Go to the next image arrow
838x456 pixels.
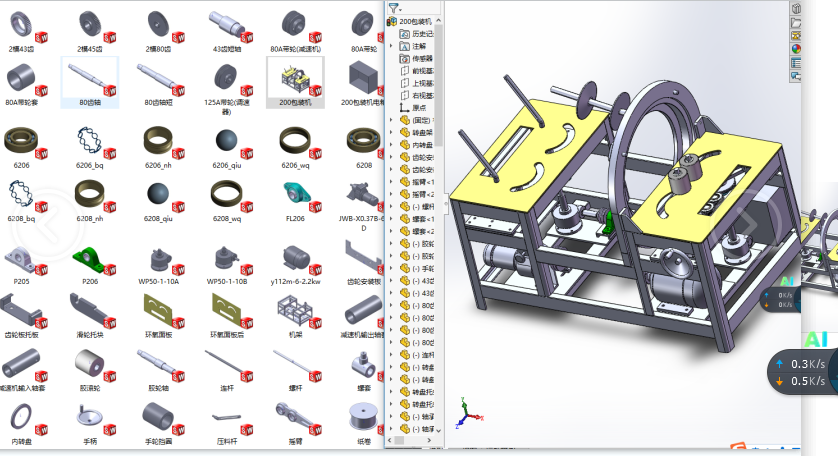(746, 223)
